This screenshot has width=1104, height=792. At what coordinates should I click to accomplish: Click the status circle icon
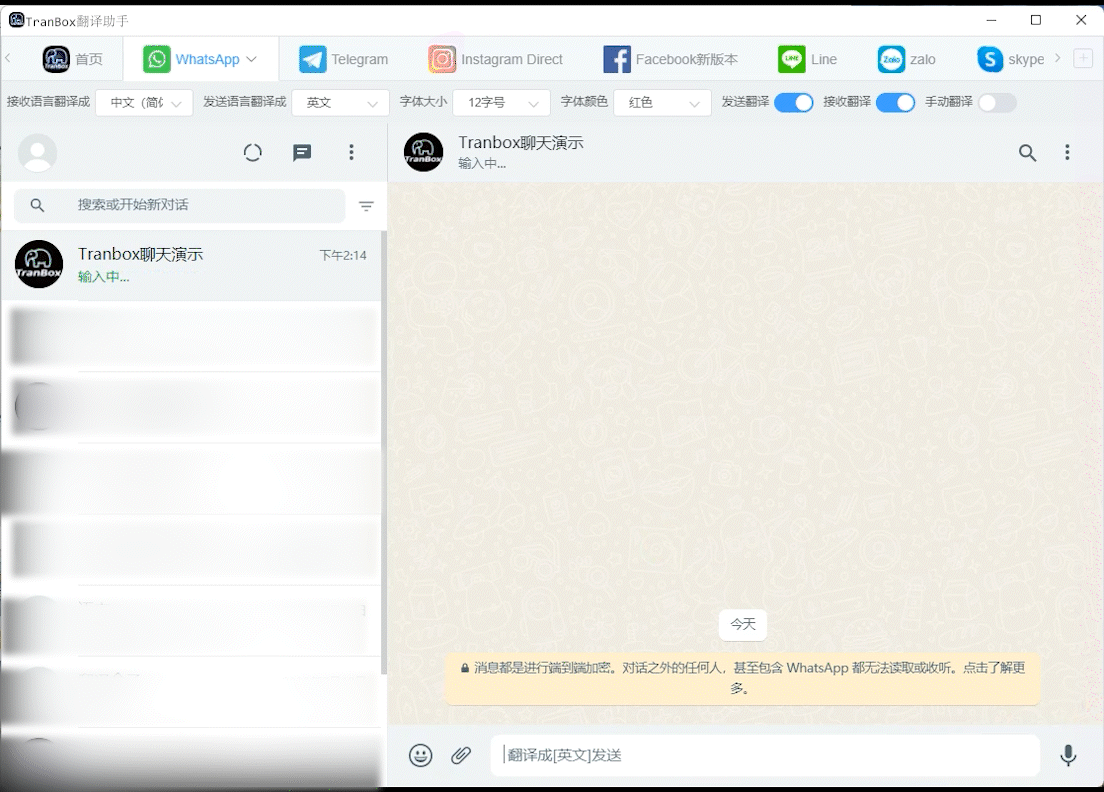(253, 153)
